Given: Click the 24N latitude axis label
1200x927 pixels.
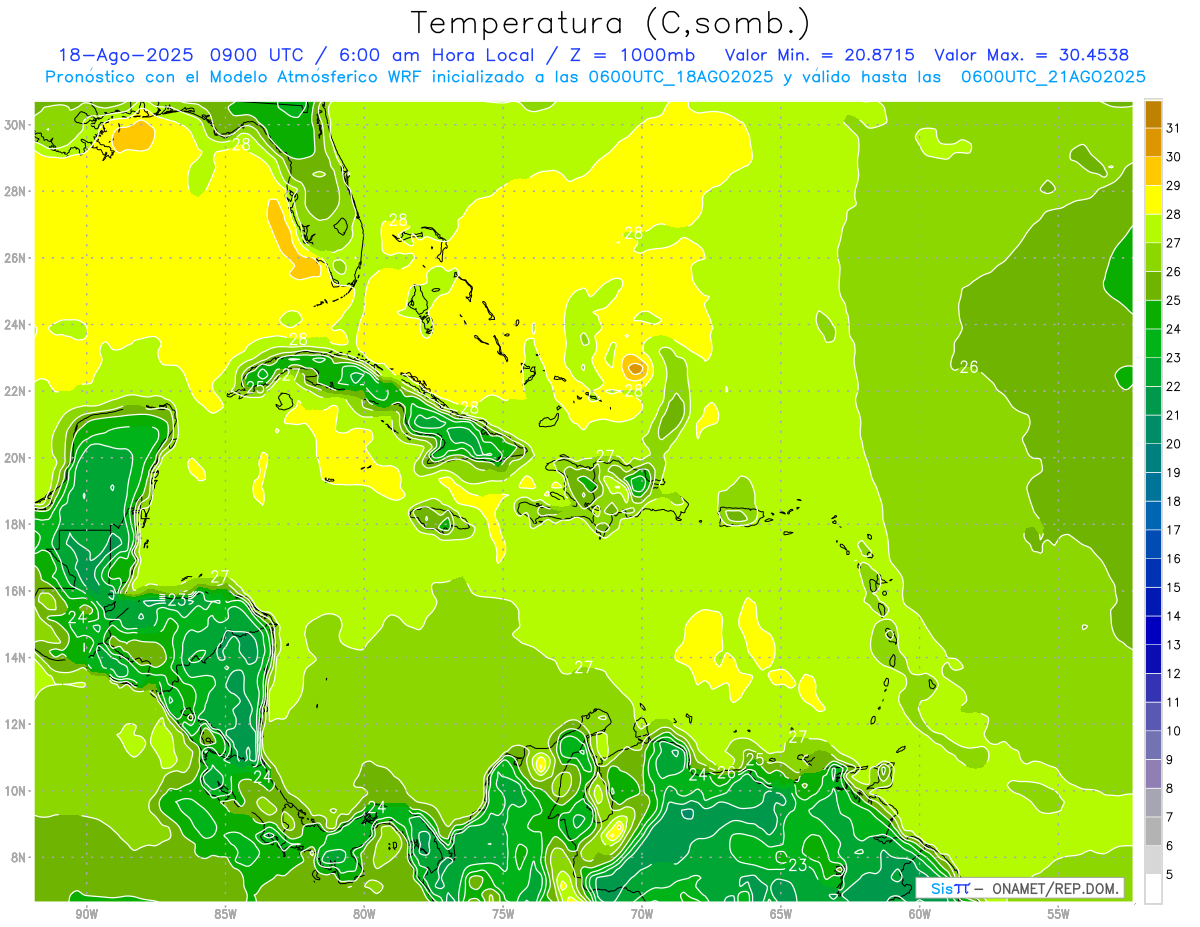Looking at the screenshot, I should tap(14, 325).
